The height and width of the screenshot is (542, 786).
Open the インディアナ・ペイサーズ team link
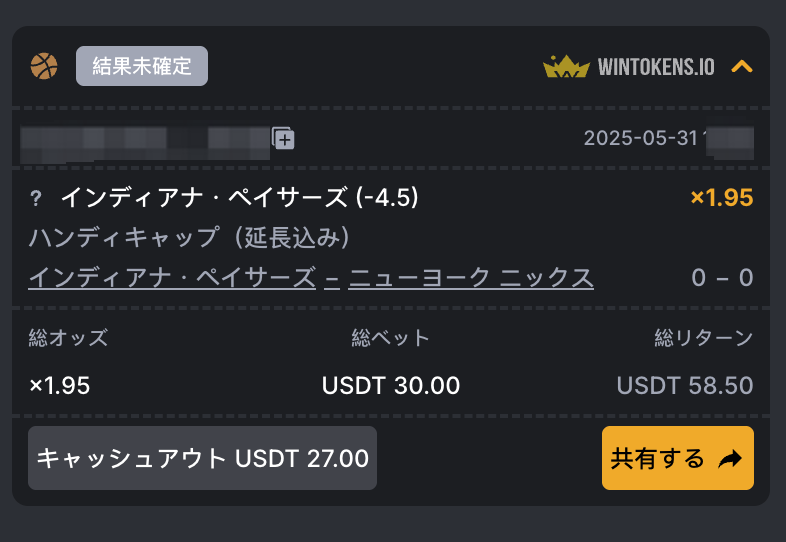172,277
